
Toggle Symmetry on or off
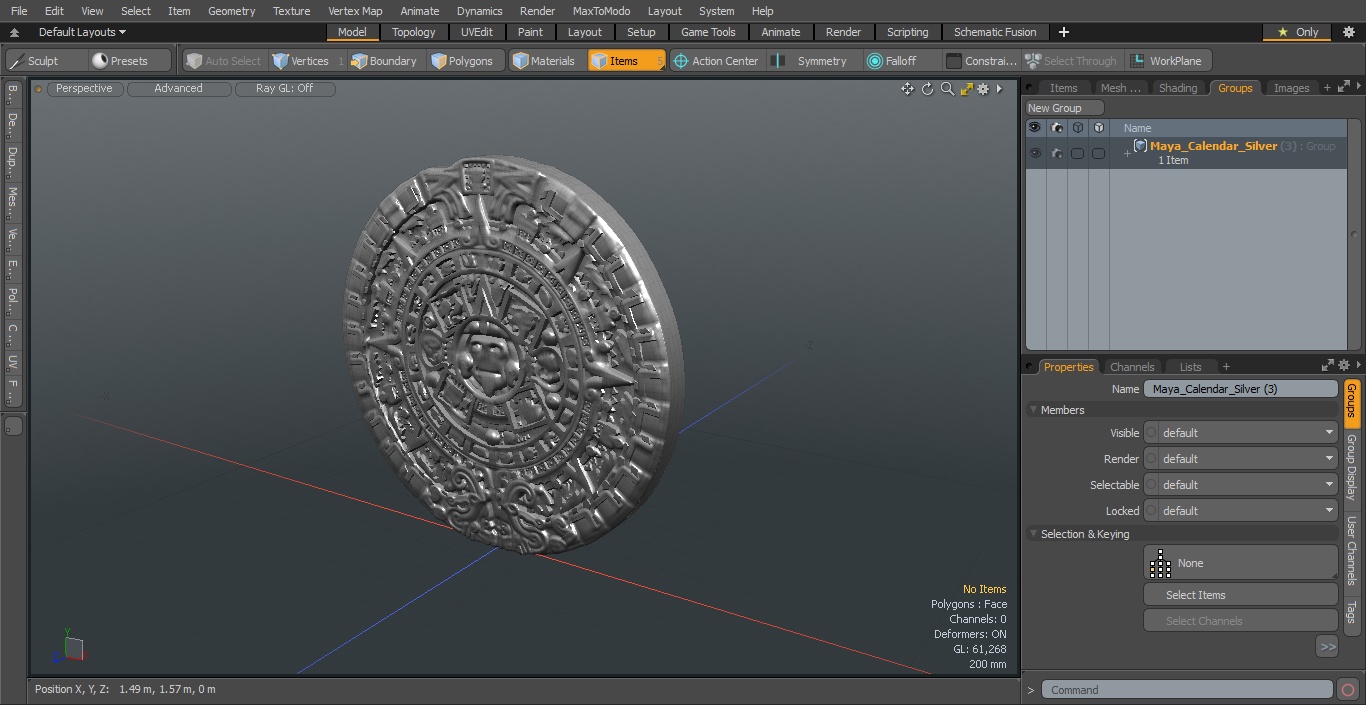tap(811, 61)
